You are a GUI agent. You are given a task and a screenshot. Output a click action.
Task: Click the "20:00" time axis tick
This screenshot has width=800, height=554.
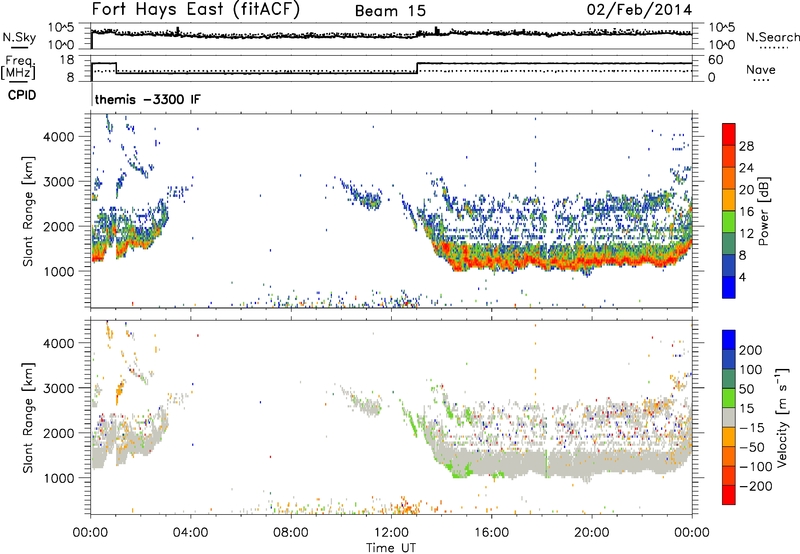(591, 533)
